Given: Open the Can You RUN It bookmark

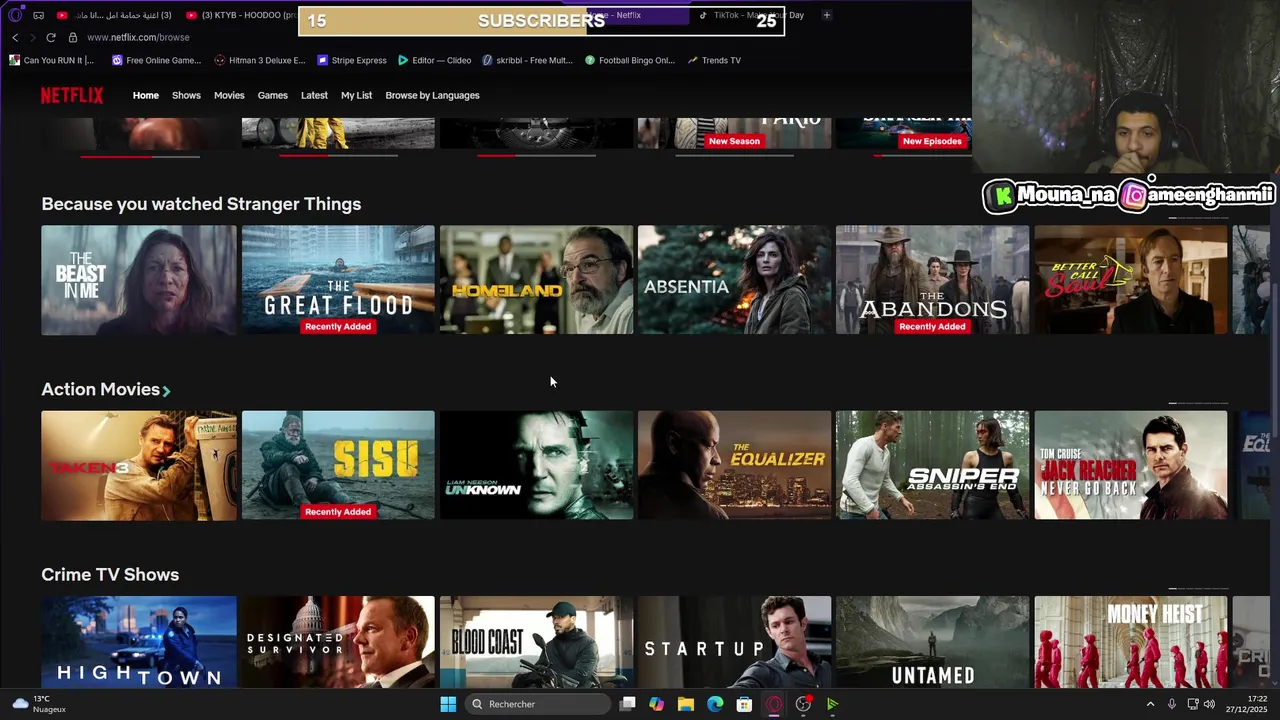Looking at the screenshot, I should [51, 60].
